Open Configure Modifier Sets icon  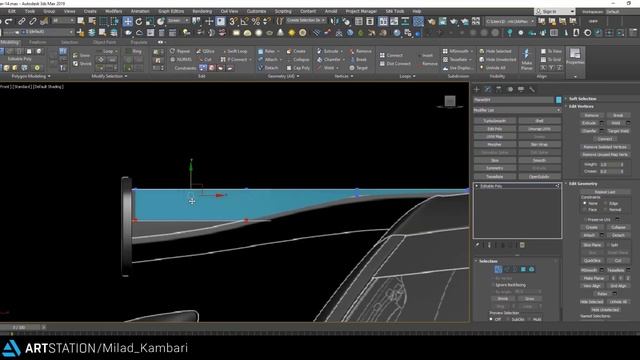[522, 245]
